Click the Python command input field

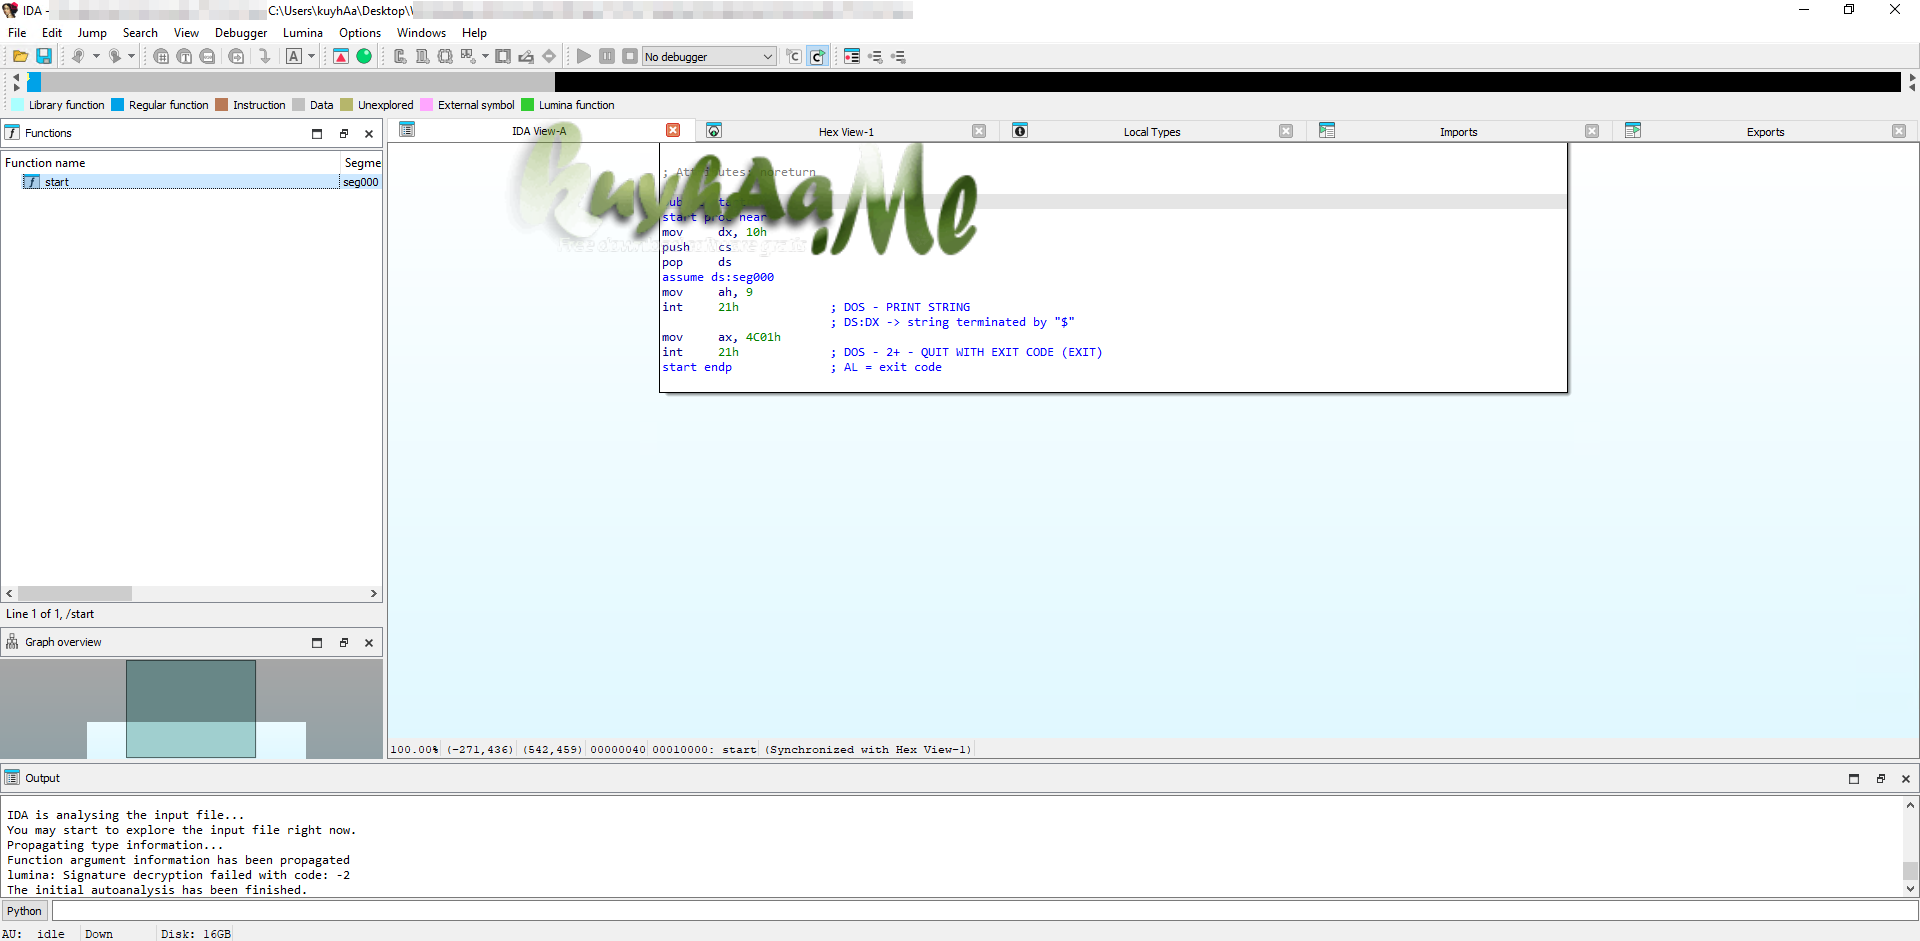[x=984, y=911]
